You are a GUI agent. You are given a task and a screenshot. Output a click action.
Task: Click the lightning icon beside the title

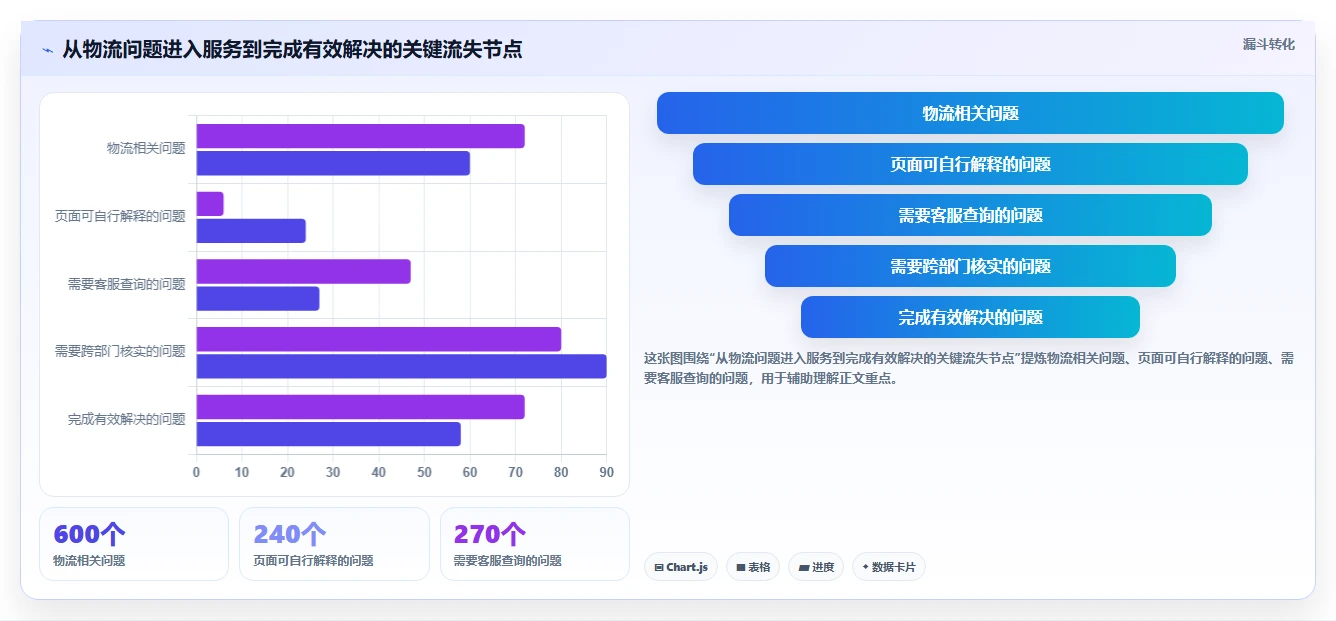click(48, 50)
